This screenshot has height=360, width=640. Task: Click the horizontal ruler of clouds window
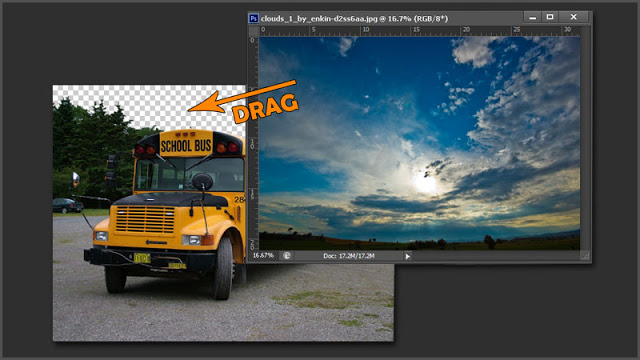420,31
